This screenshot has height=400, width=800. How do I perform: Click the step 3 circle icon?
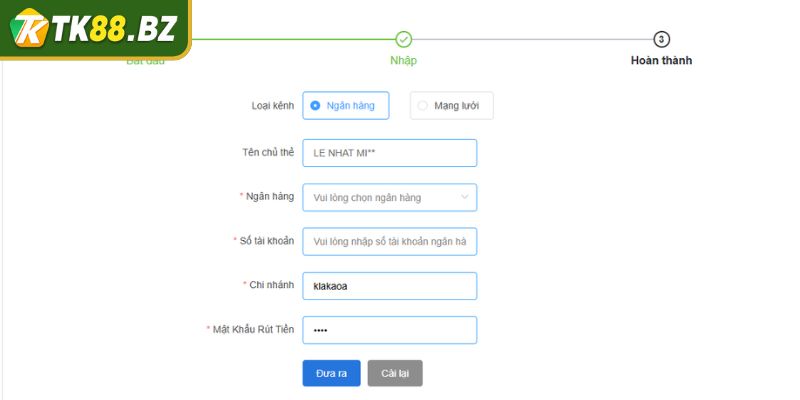coord(661,39)
